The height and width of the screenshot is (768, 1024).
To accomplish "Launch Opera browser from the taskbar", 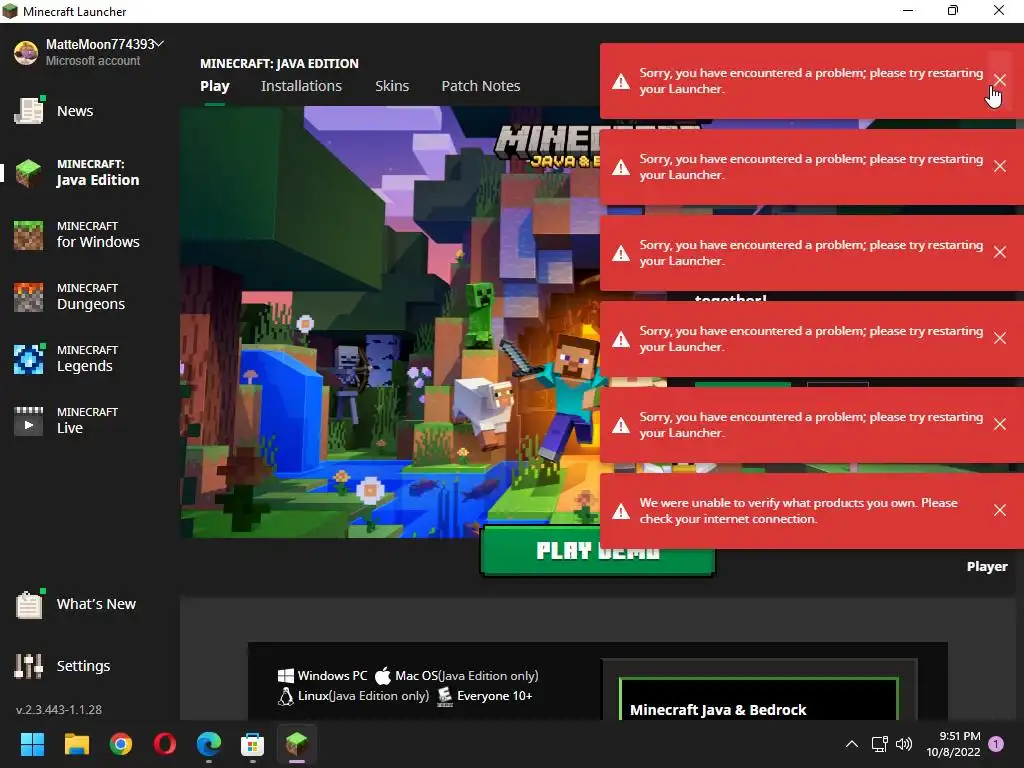I will pos(165,744).
